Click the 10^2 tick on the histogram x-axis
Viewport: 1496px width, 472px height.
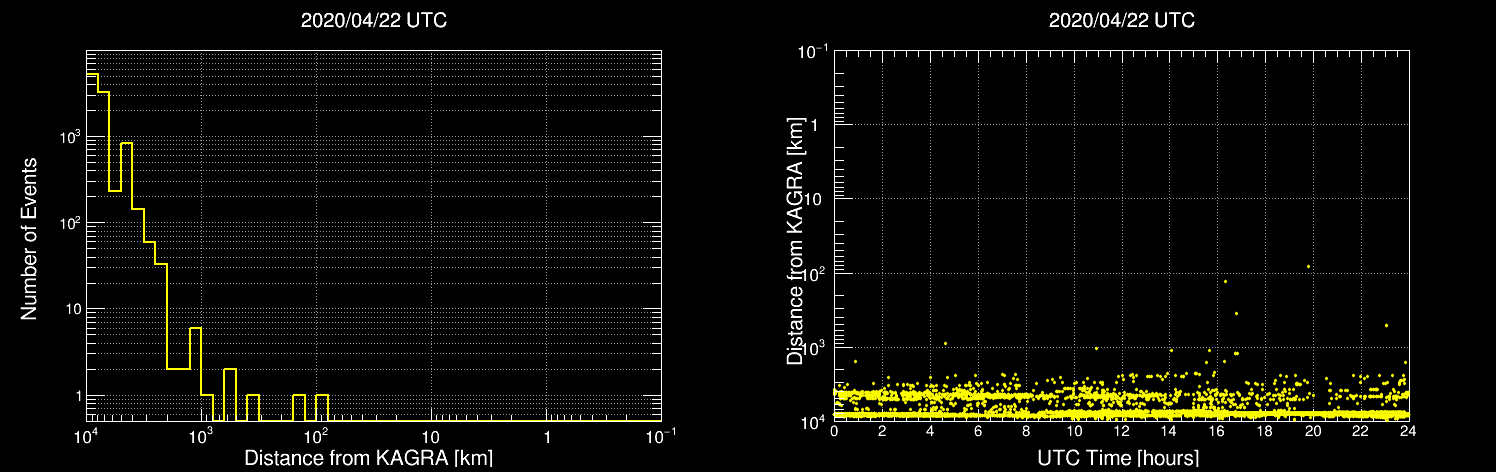(317, 435)
